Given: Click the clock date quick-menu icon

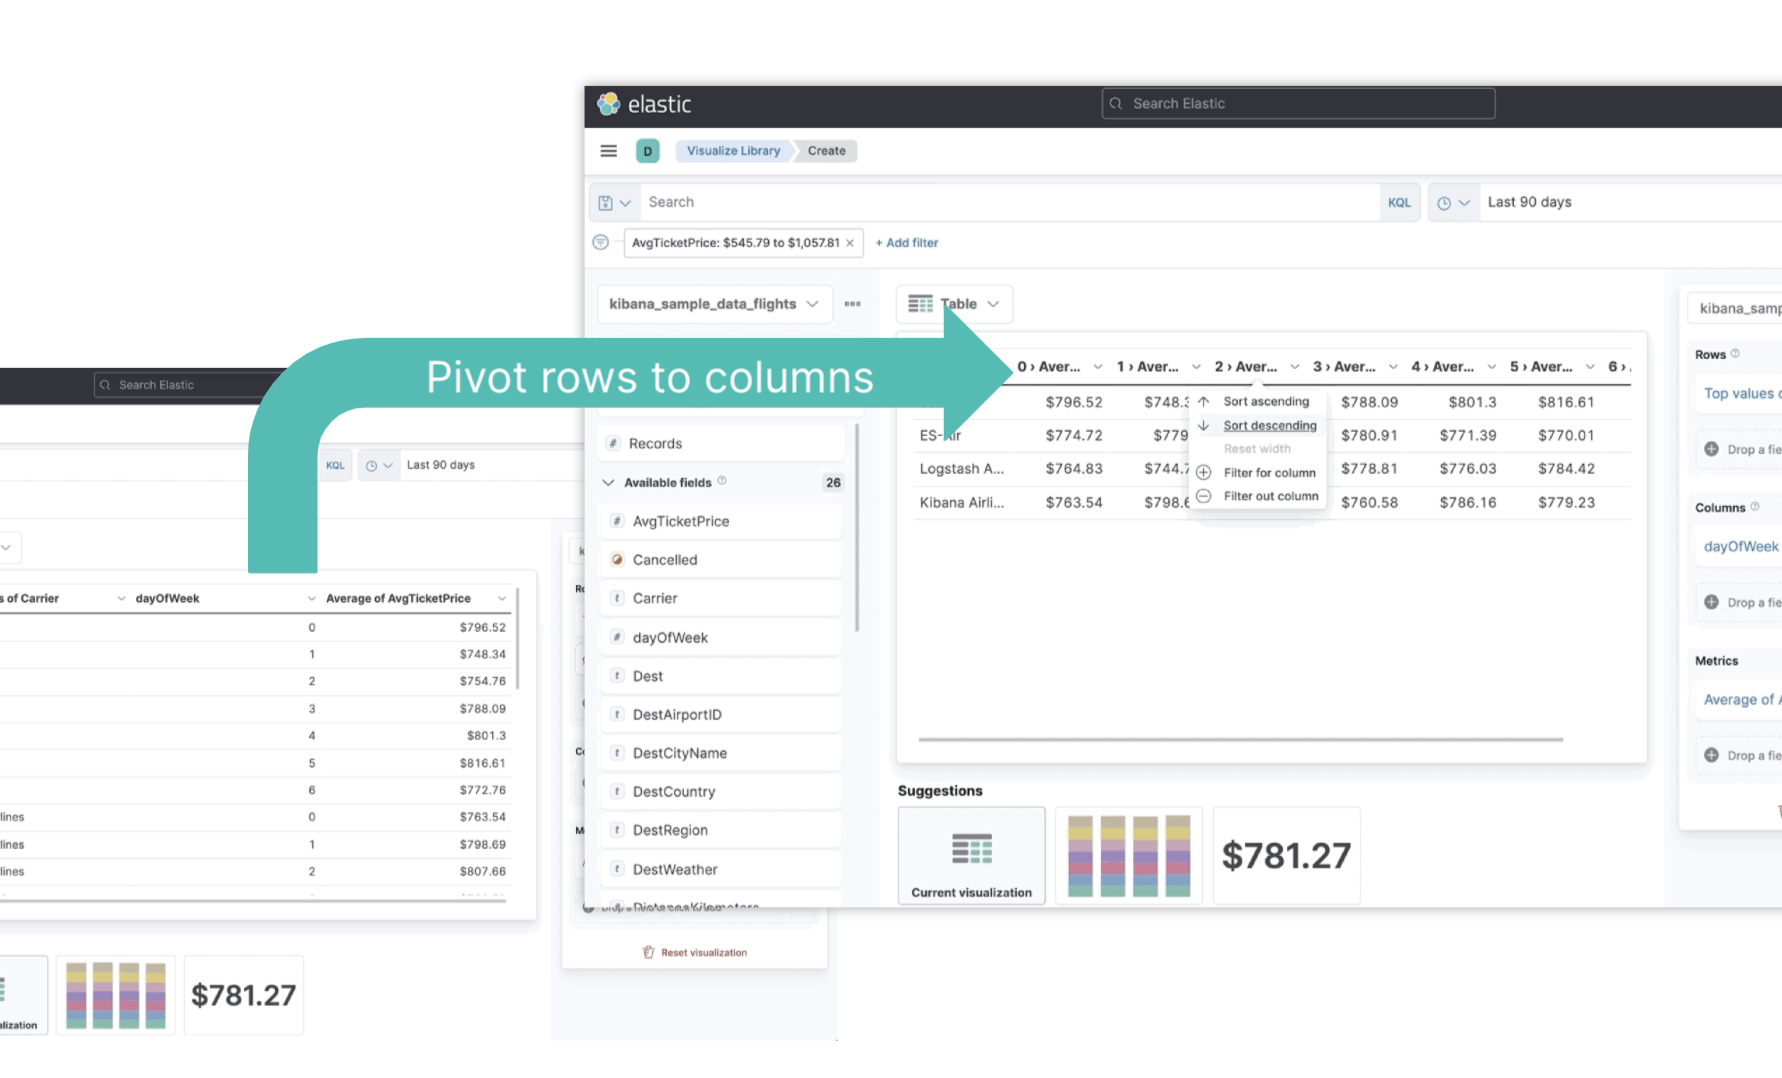Looking at the screenshot, I should [1453, 203].
